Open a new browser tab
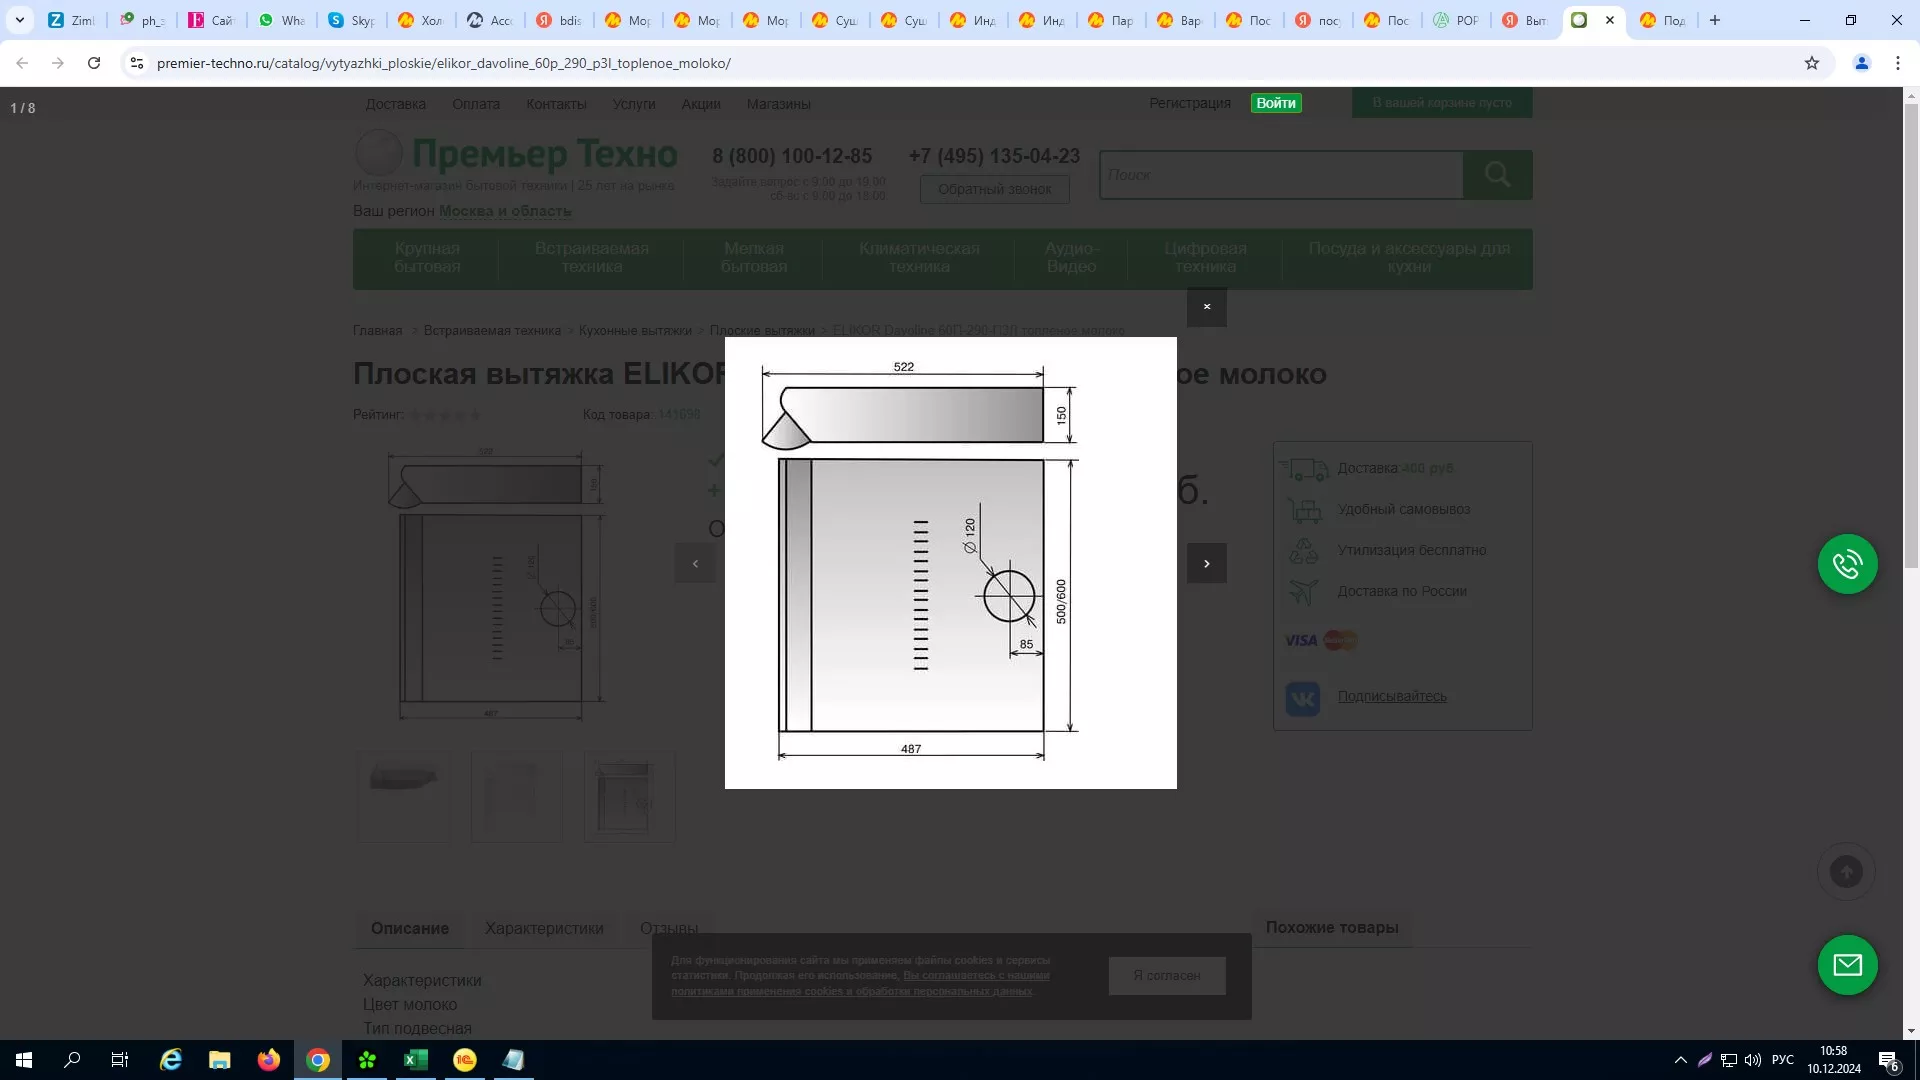The image size is (1920, 1080). 1715,20
